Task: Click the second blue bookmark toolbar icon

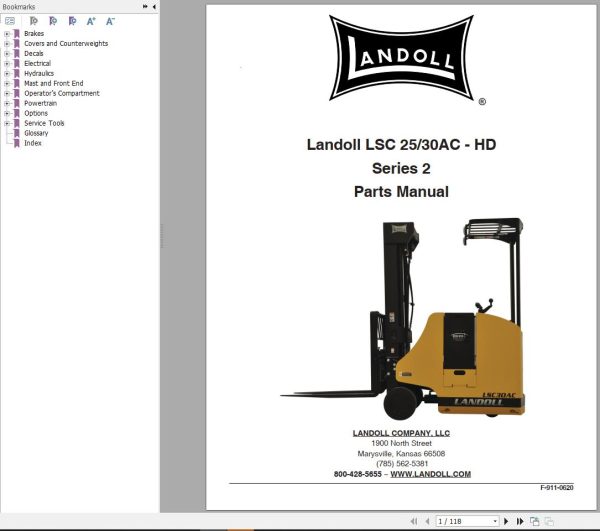Action: point(53,21)
